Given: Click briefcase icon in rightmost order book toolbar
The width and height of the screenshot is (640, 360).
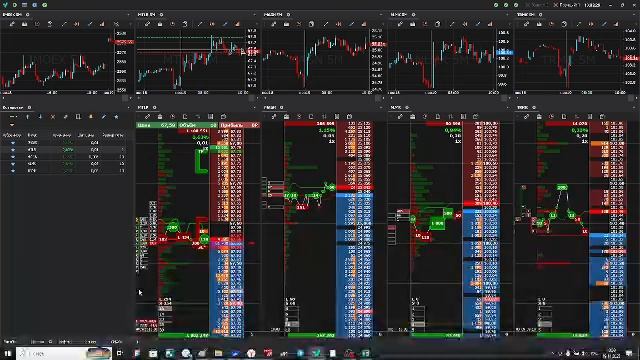Looking at the screenshot, I should click(539, 117).
